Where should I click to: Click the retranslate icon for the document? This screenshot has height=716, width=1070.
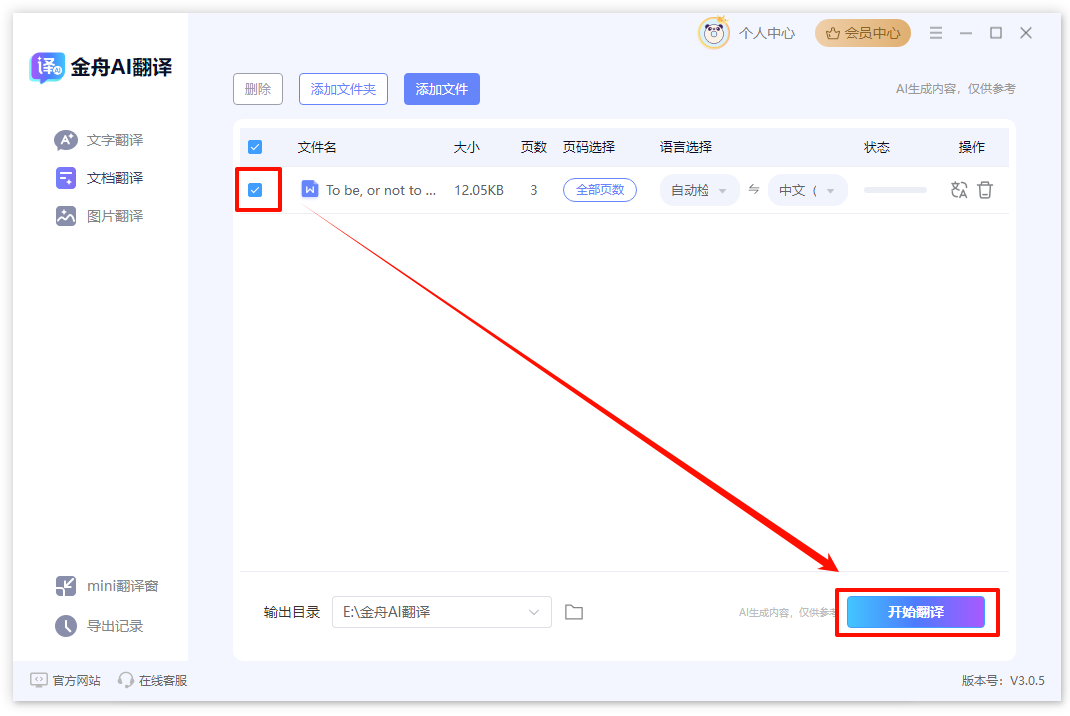coord(959,189)
